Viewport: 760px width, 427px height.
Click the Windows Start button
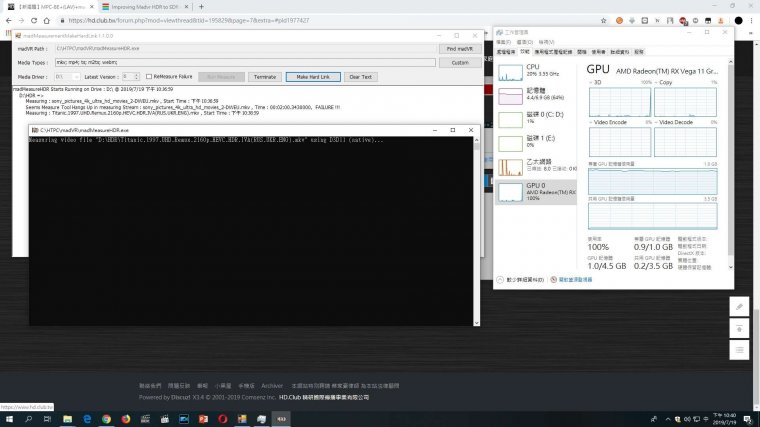pyautogui.click(x=8, y=419)
